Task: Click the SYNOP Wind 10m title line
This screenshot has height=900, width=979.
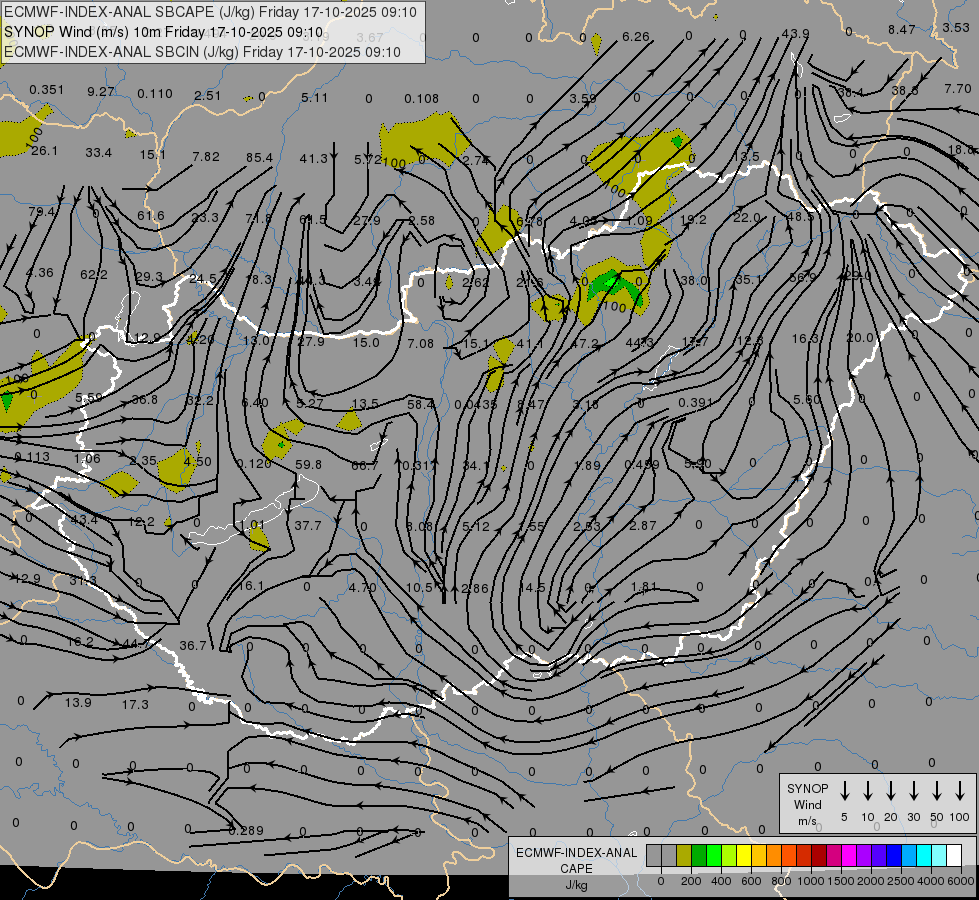Action: (x=163, y=32)
